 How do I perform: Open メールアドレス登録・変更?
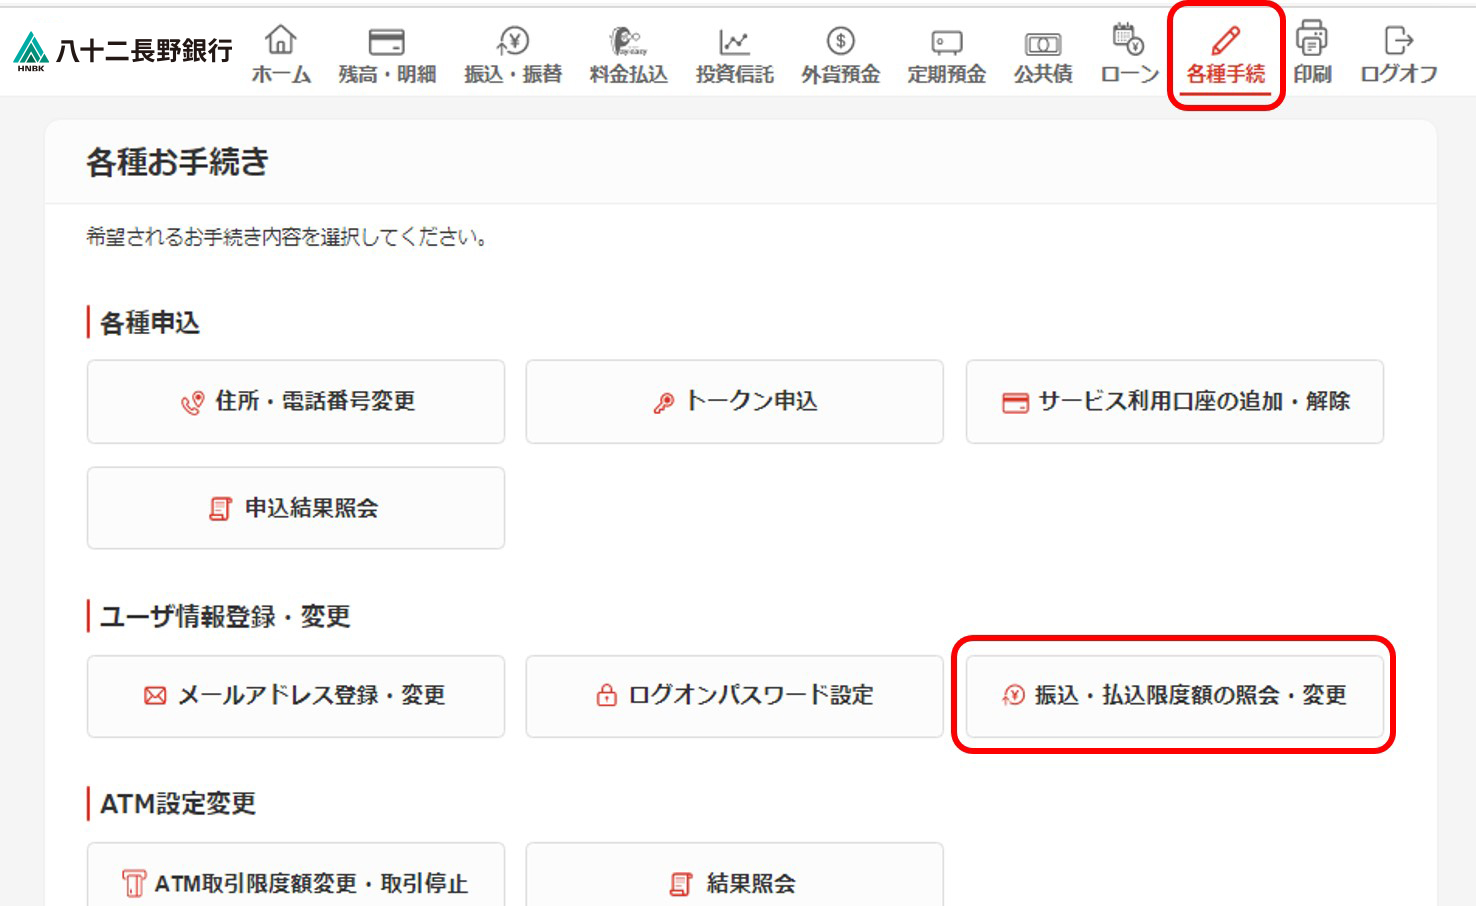point(296,696)
